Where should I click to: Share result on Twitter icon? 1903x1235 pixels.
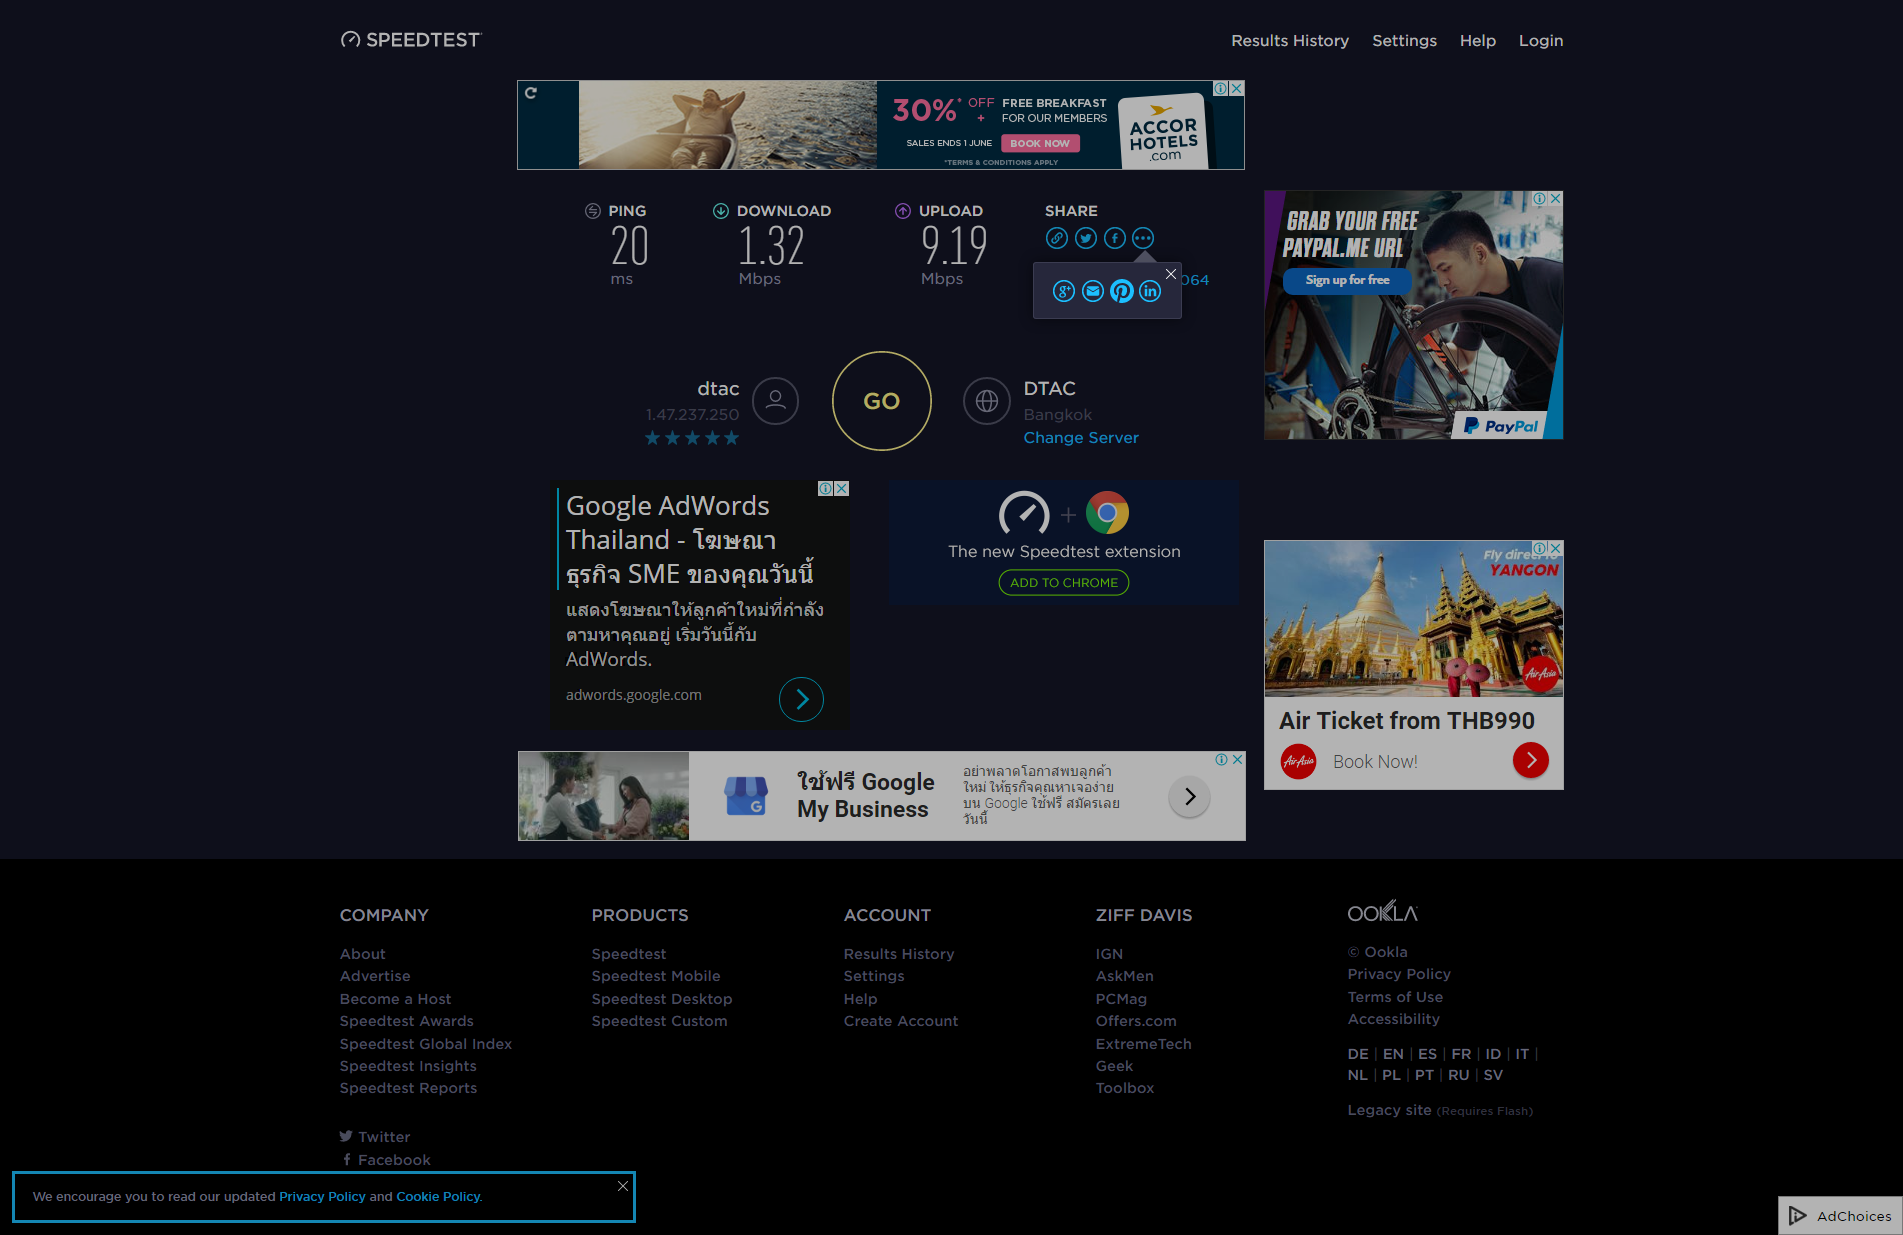click(1086, 238)
